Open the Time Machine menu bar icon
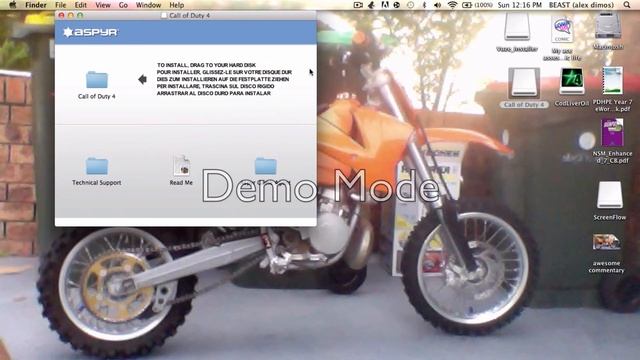The width and height of the screenshot is (640, 360). point(410,5)
